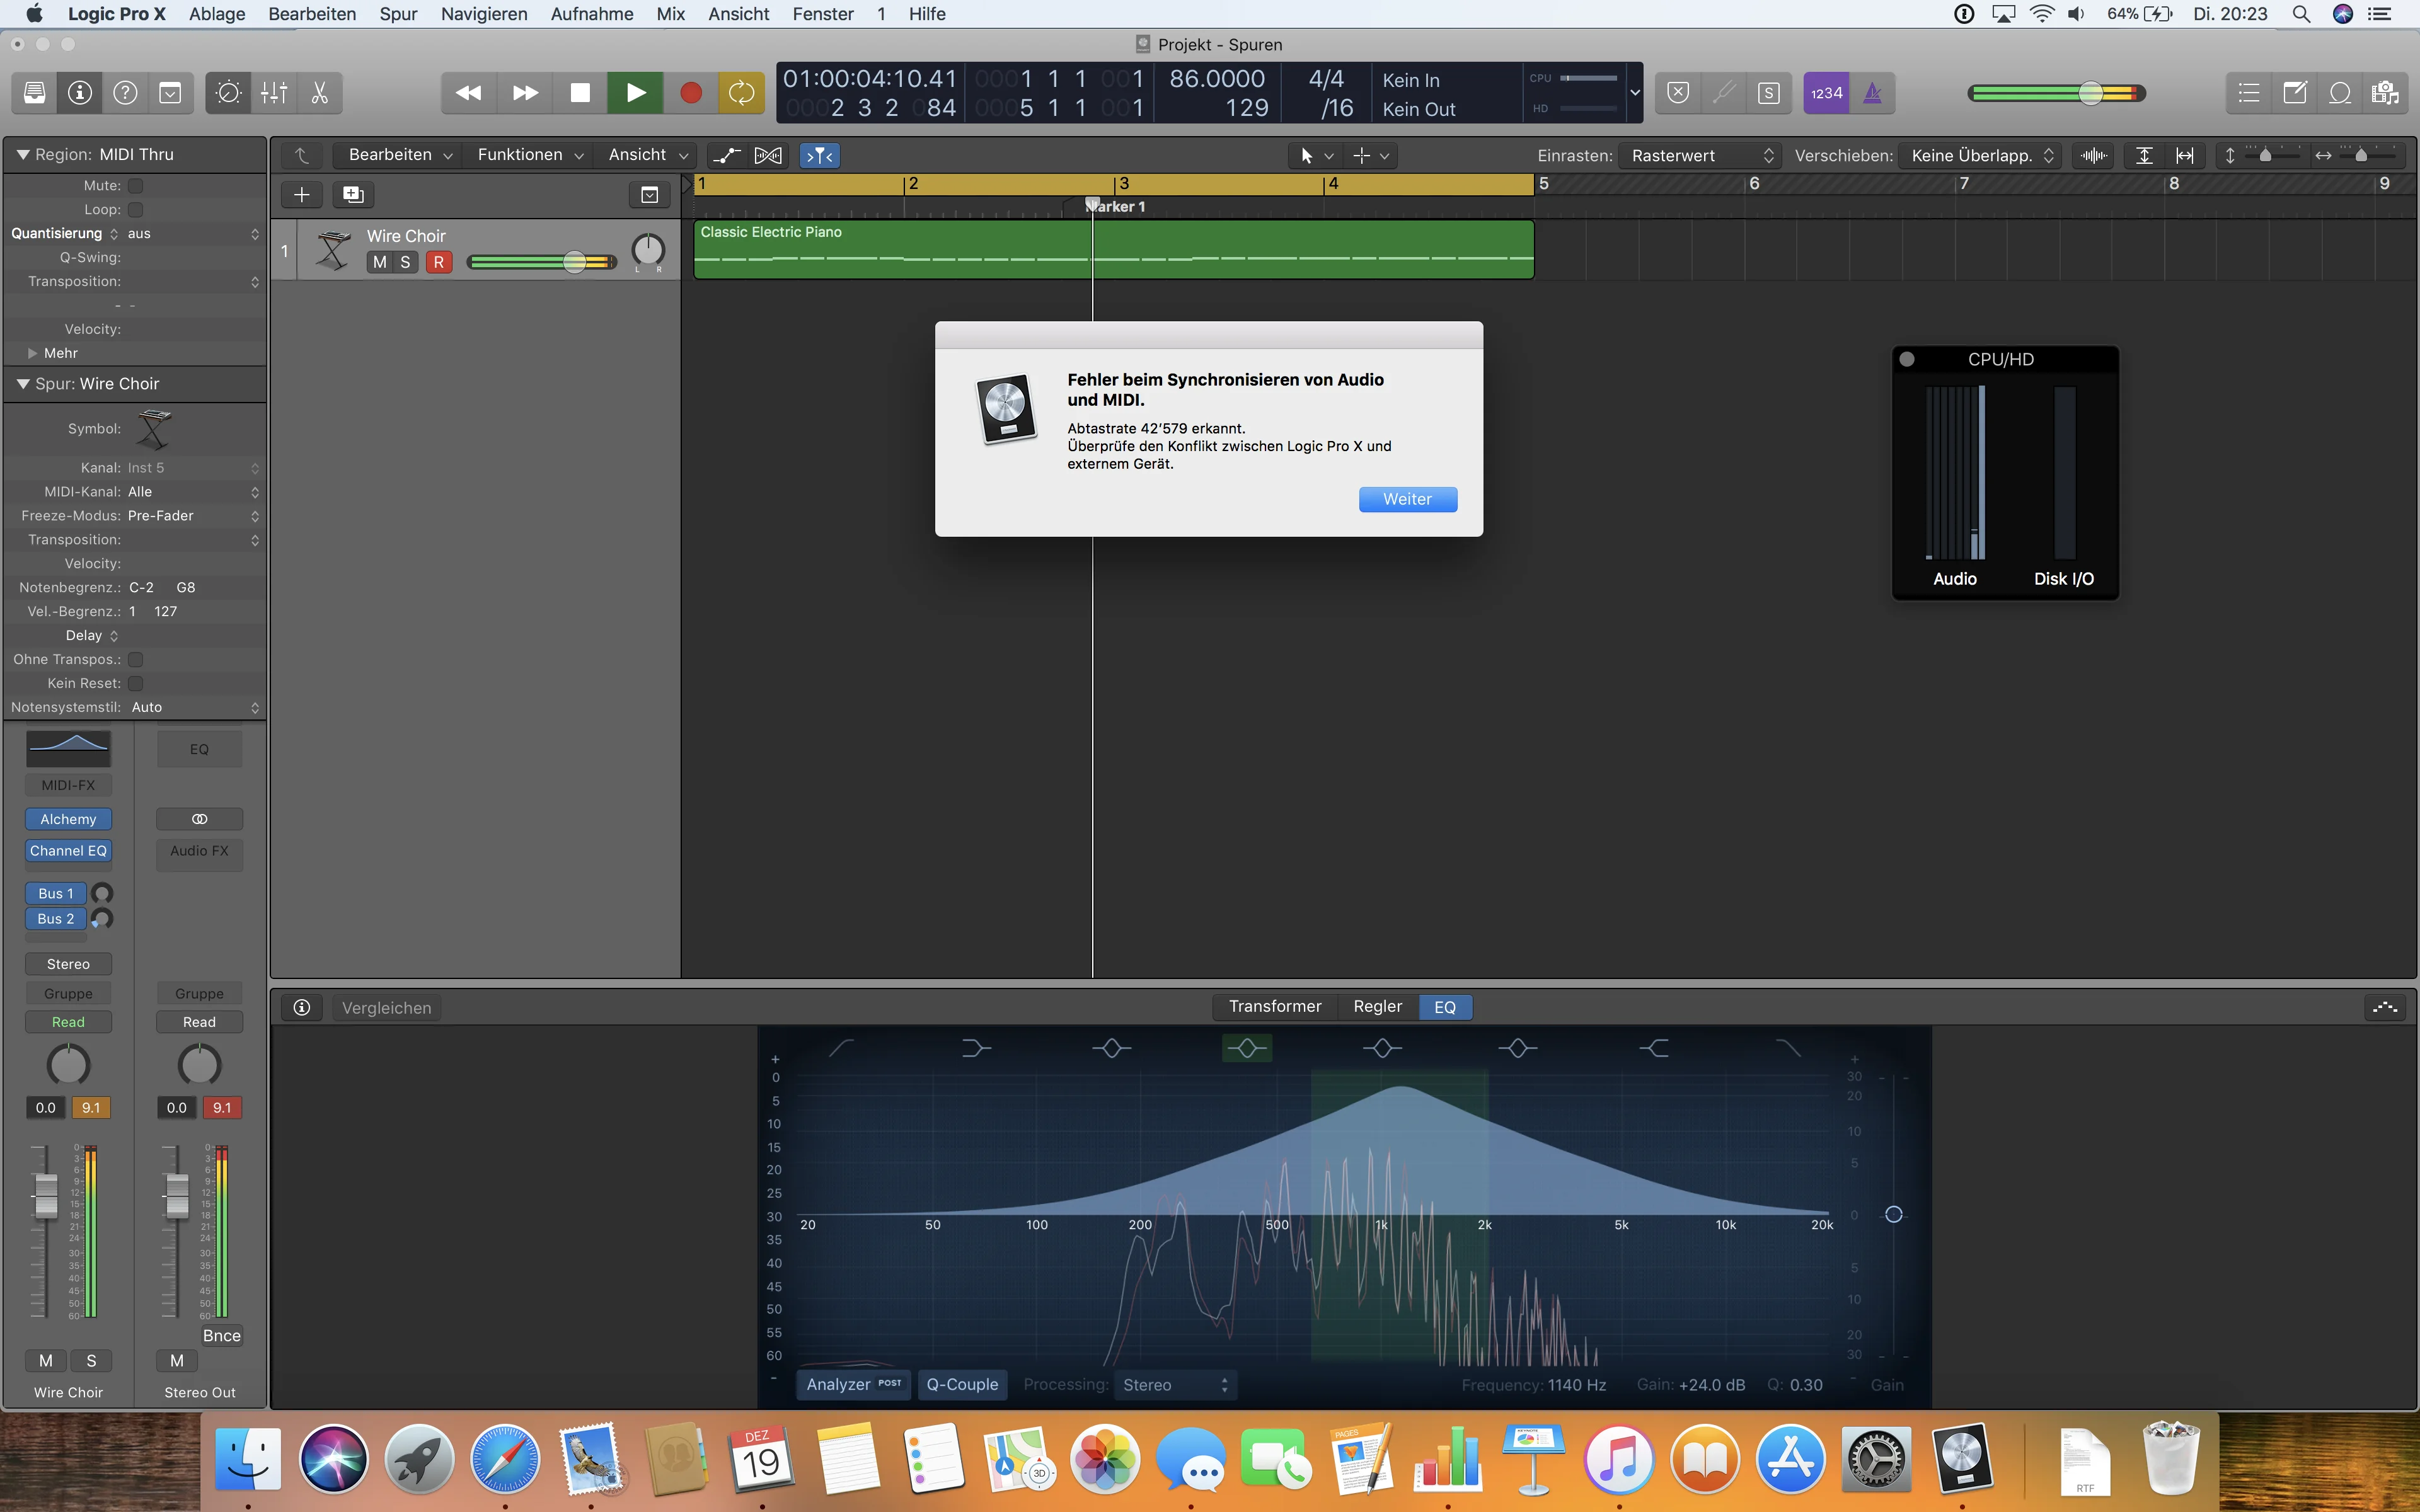Viewport: 2420px width, 1512px height.
Task: Toggle the metronome click icon
Action: 1872,93
